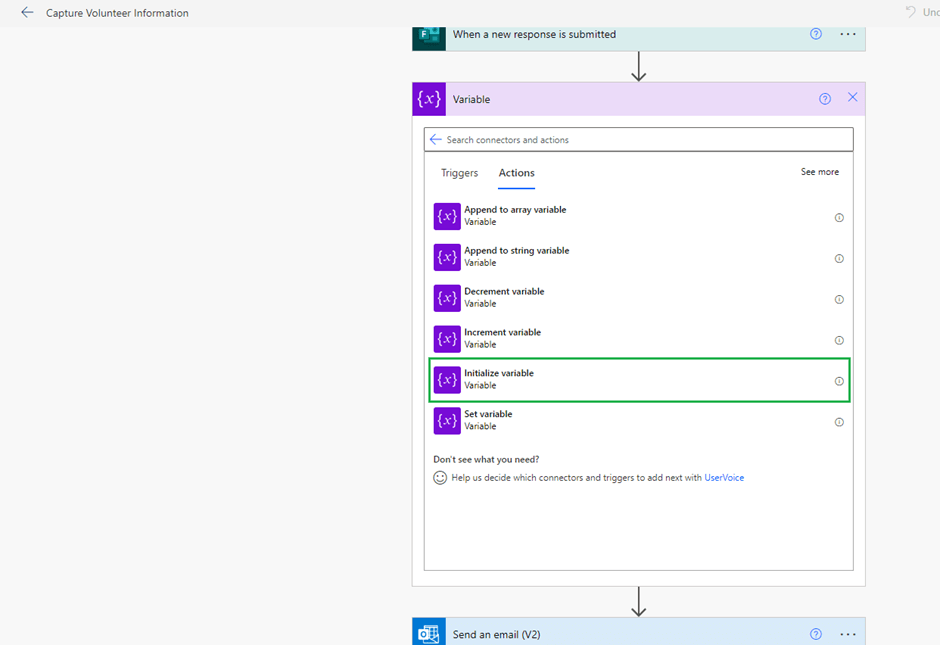Open the UserVoice link
940x645 pixels.
pyautogui.click(x=724, y=478)
